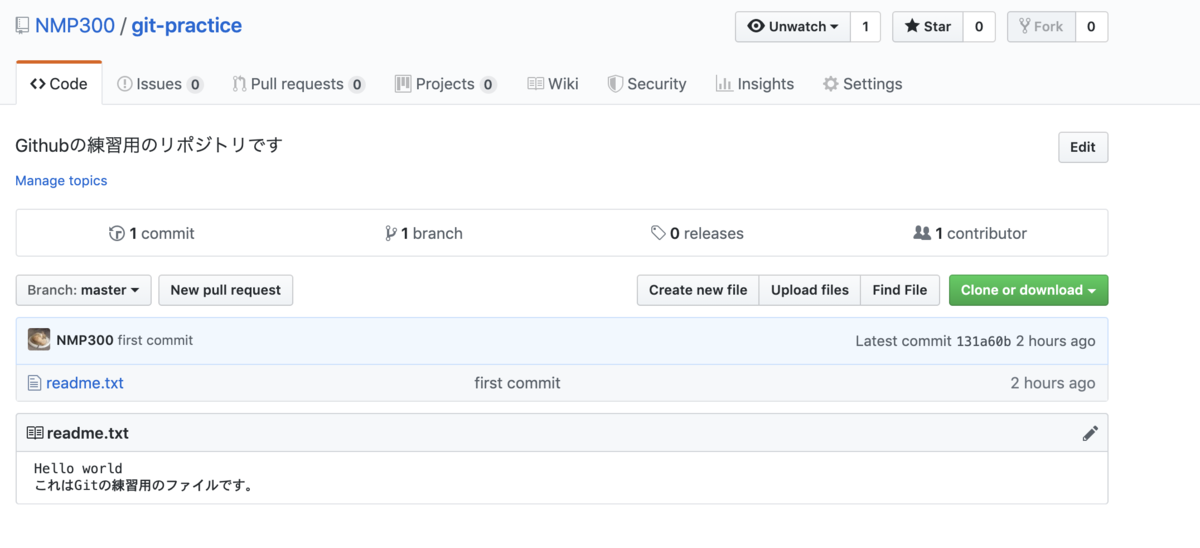Screen dimensions: 1200x548
Task: Click the Edit description button
Action: [x=1083, y=147]
